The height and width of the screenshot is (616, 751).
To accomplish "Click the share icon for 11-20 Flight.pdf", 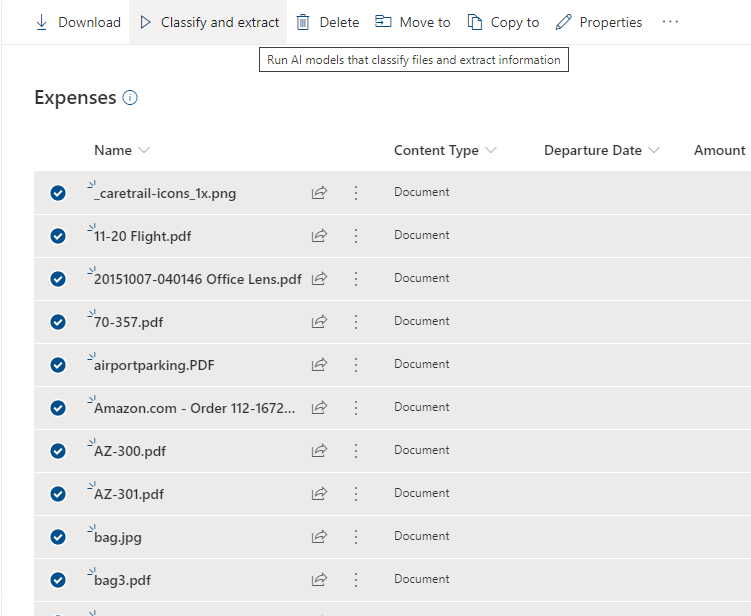I will [x=319, y=236].
